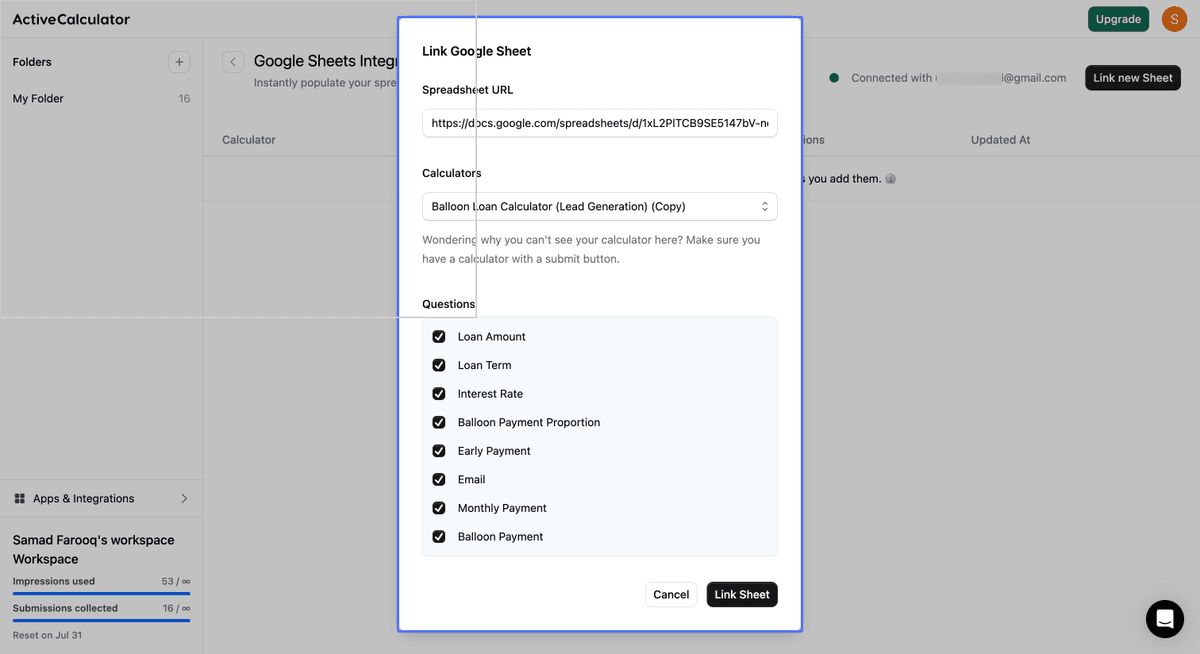Screen dimensions: 1200x654
Task: Toggle the Interest Rate checkbox
Action: [439, 394]
